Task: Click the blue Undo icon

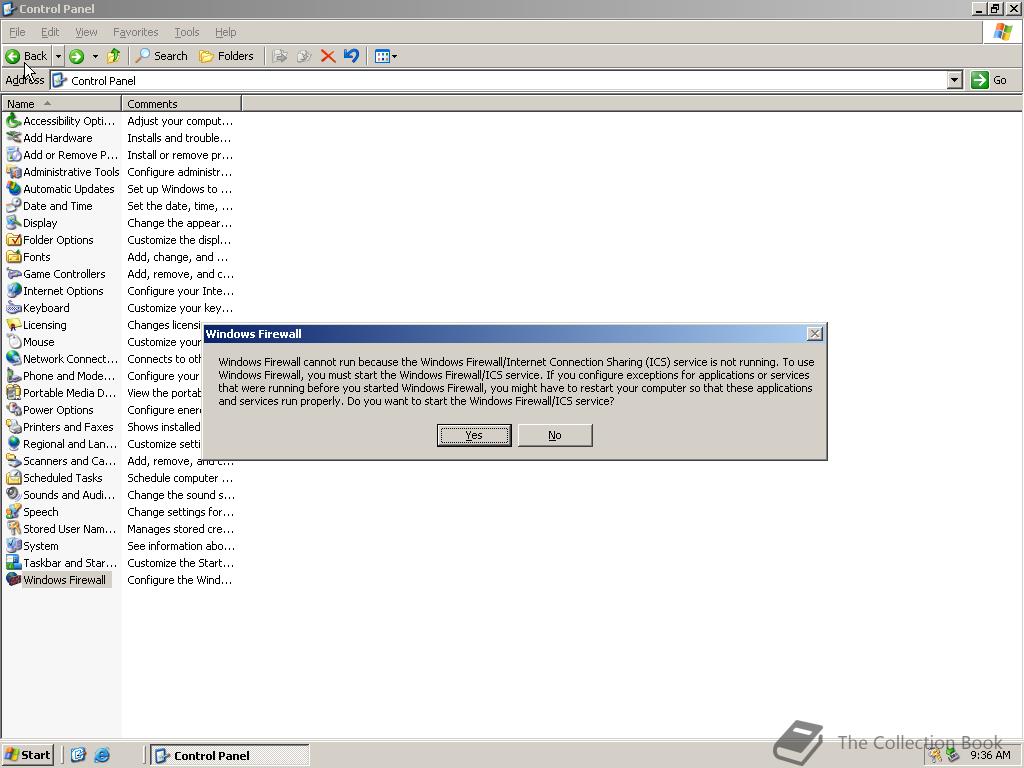Action: click(351, 56)
